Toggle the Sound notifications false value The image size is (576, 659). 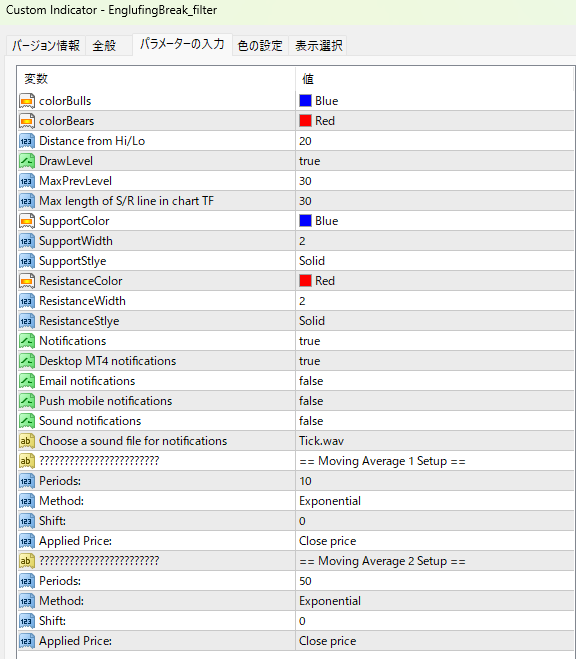coord(434,421)
